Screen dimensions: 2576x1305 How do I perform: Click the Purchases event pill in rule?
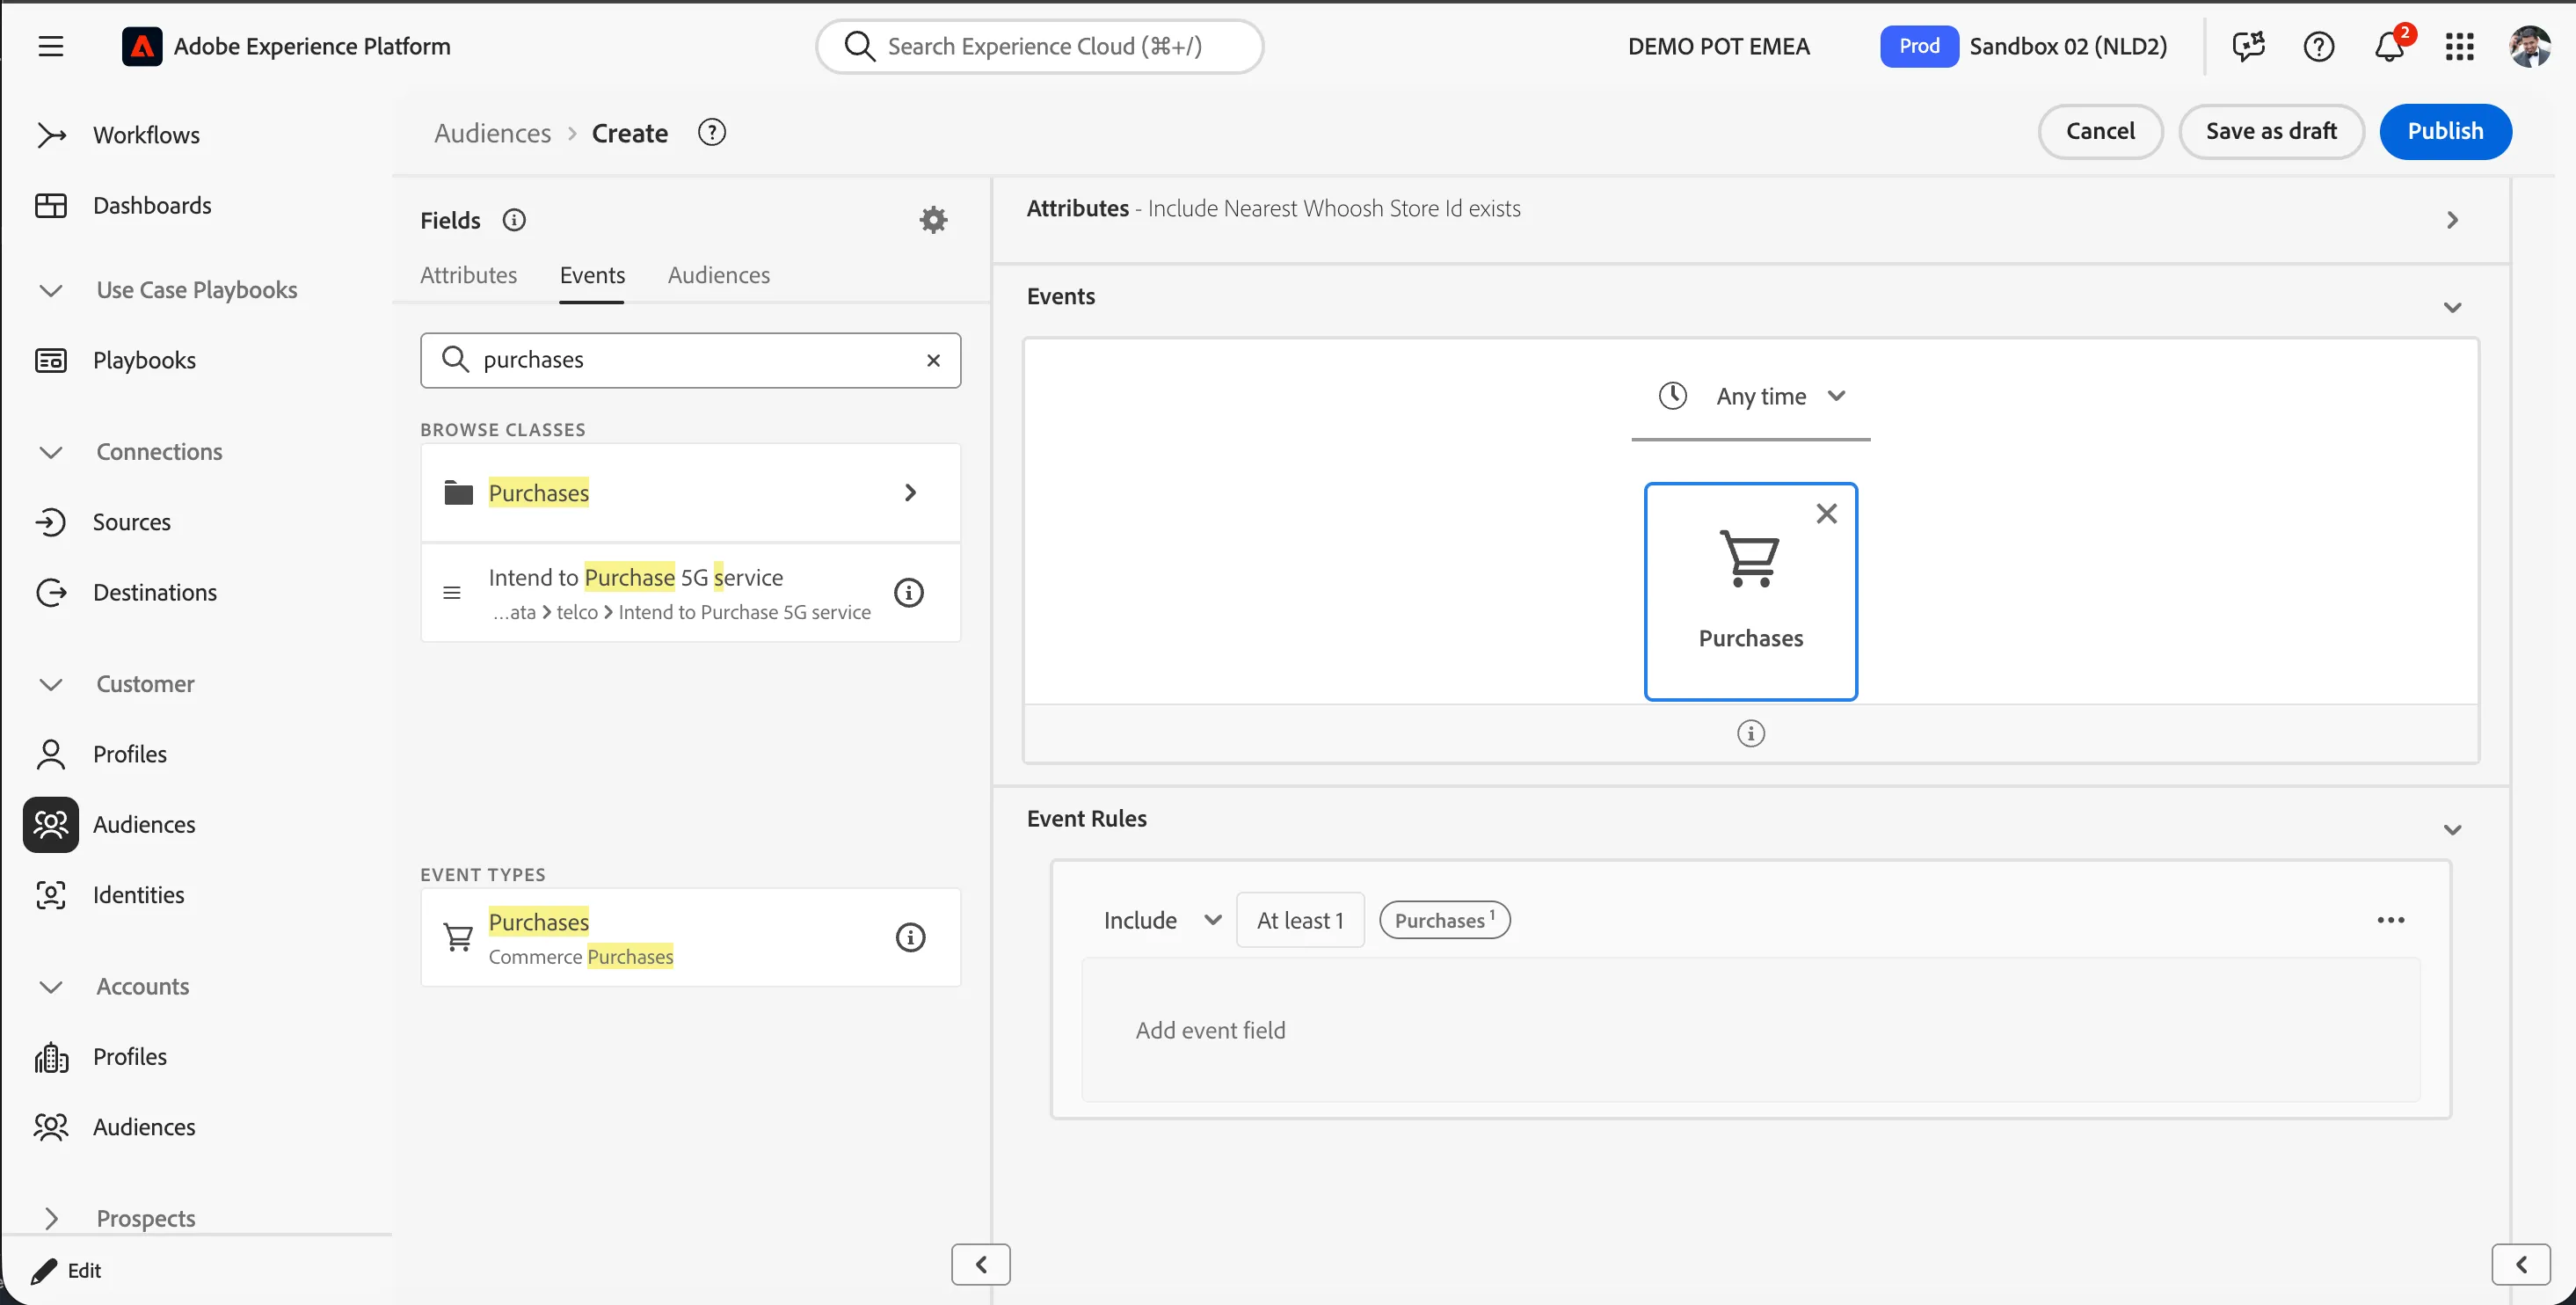point(1444,920)
